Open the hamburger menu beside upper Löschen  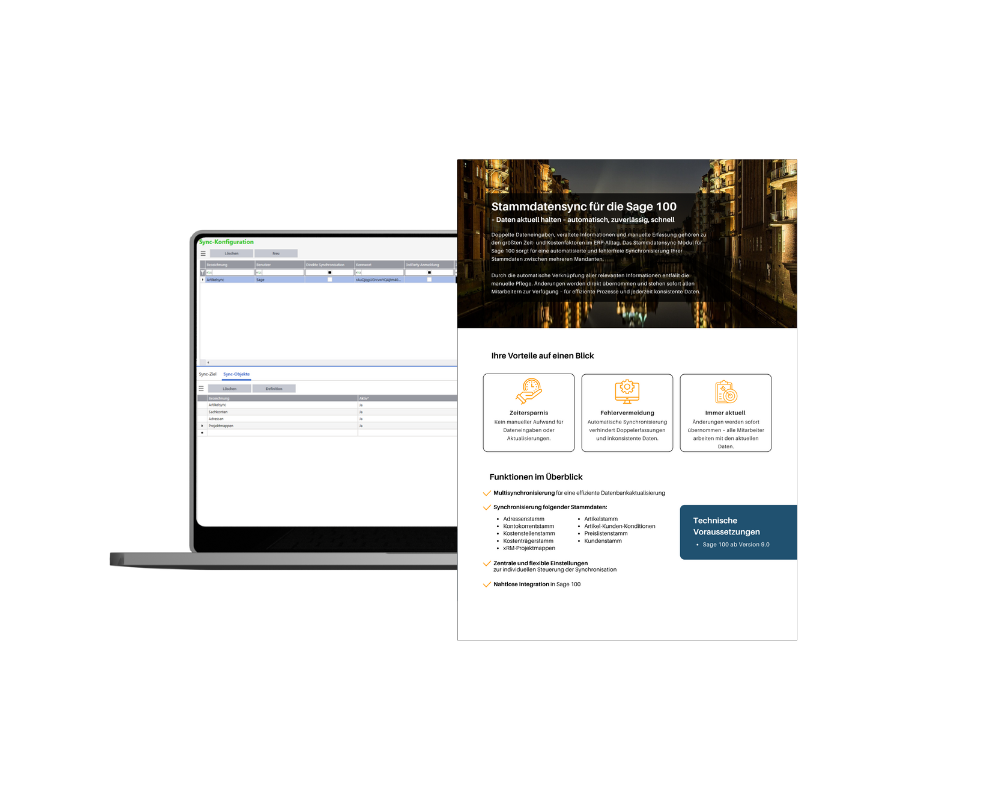click(x=203, y=254)
